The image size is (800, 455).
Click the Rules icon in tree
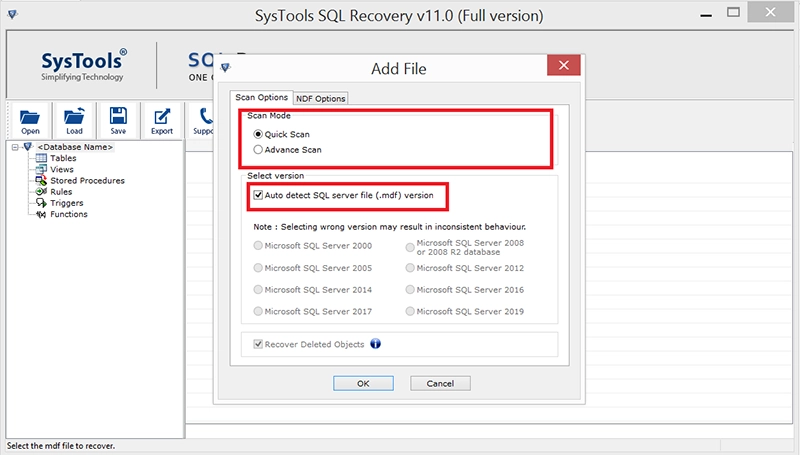tap(41, 192)
